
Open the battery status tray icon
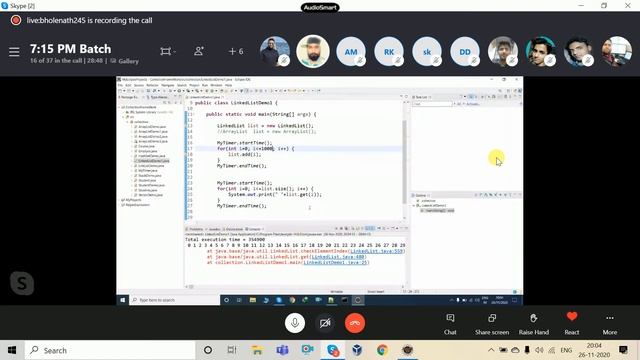point(503,350)
